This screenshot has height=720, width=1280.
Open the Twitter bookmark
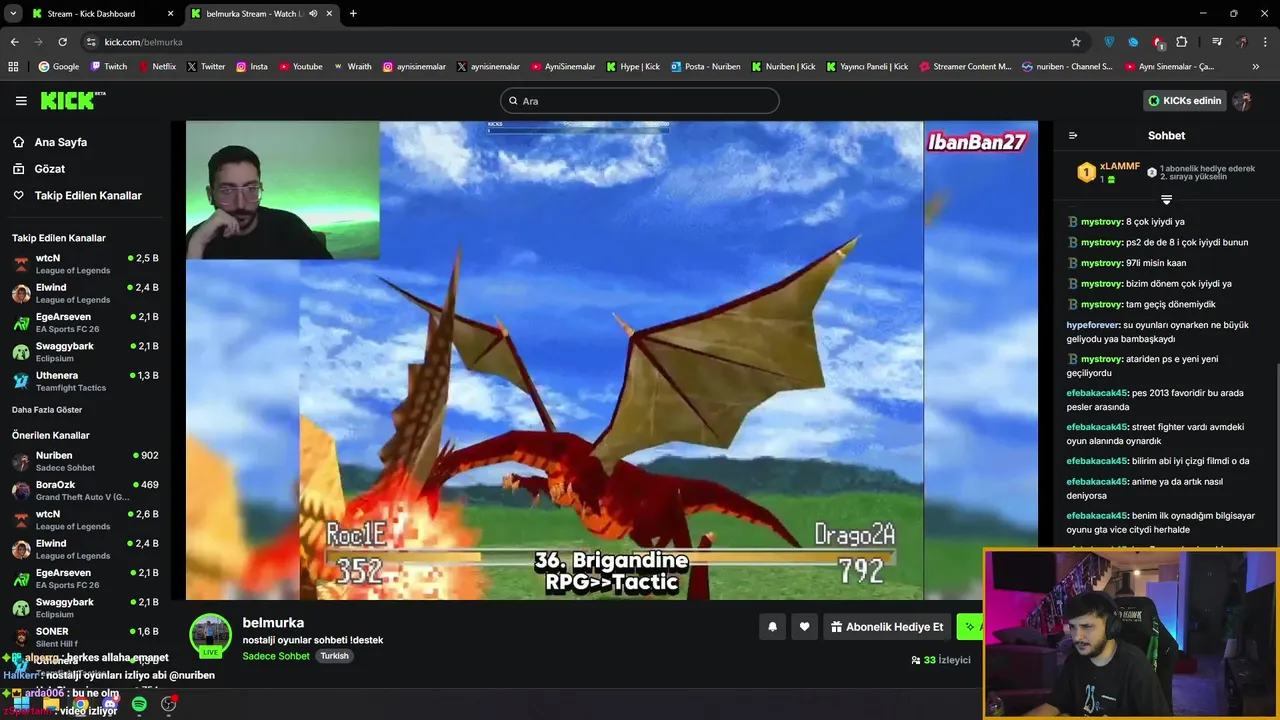[x=206, y=67]
